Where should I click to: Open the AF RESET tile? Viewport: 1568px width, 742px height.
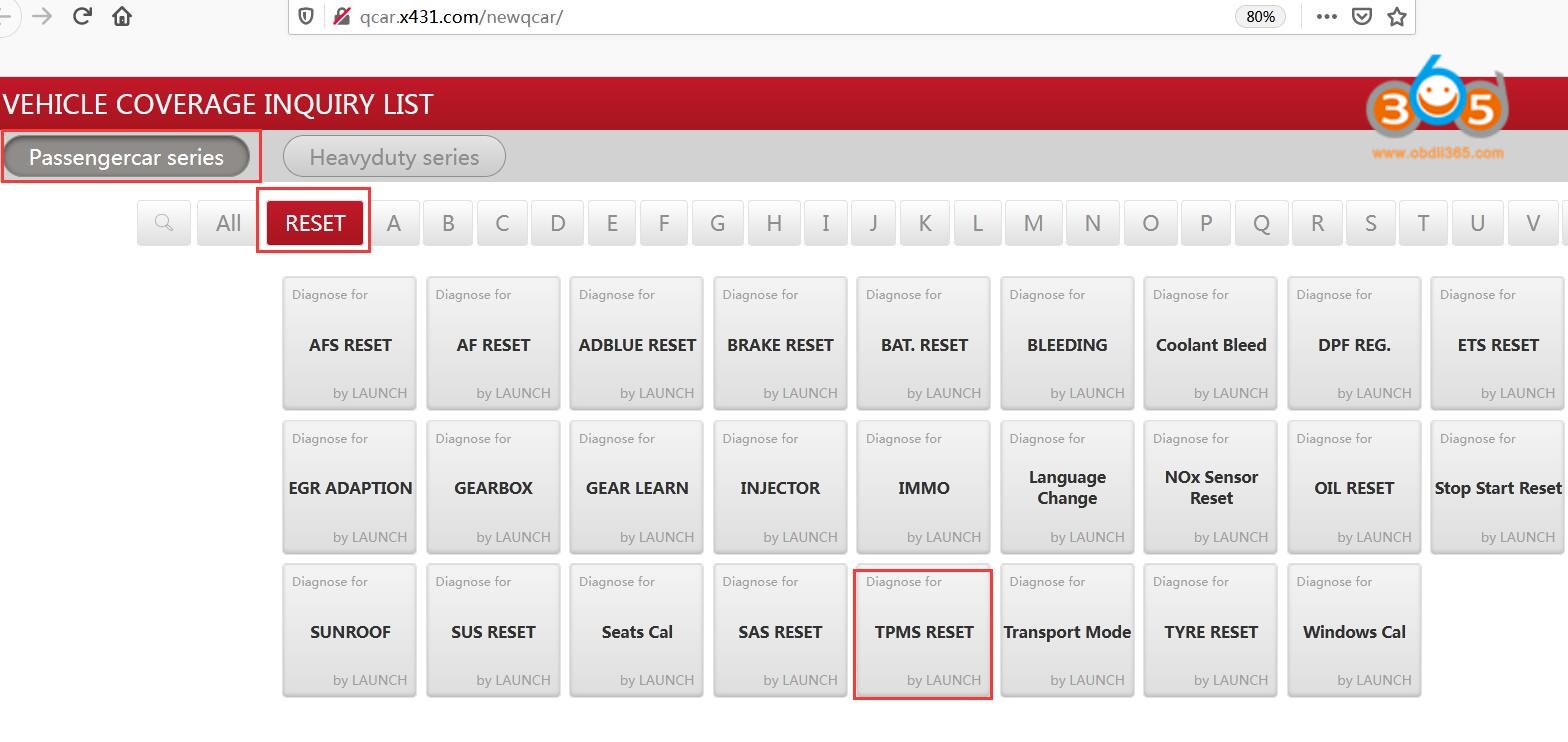[x=493, y=344]
